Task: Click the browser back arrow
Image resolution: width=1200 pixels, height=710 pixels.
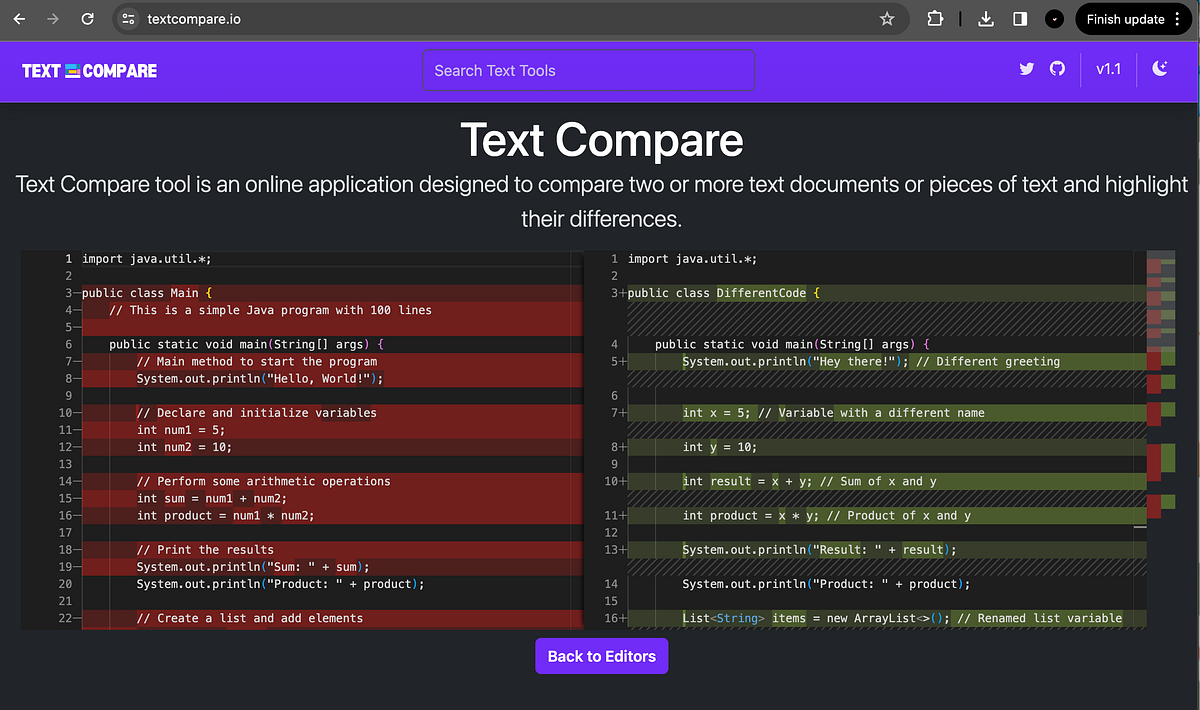Action: point(19,18)
